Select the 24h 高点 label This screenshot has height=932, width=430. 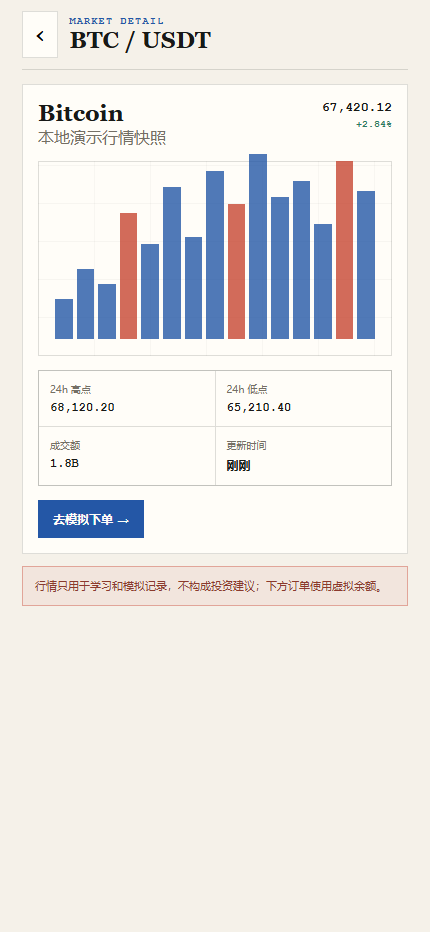[70, 389]
